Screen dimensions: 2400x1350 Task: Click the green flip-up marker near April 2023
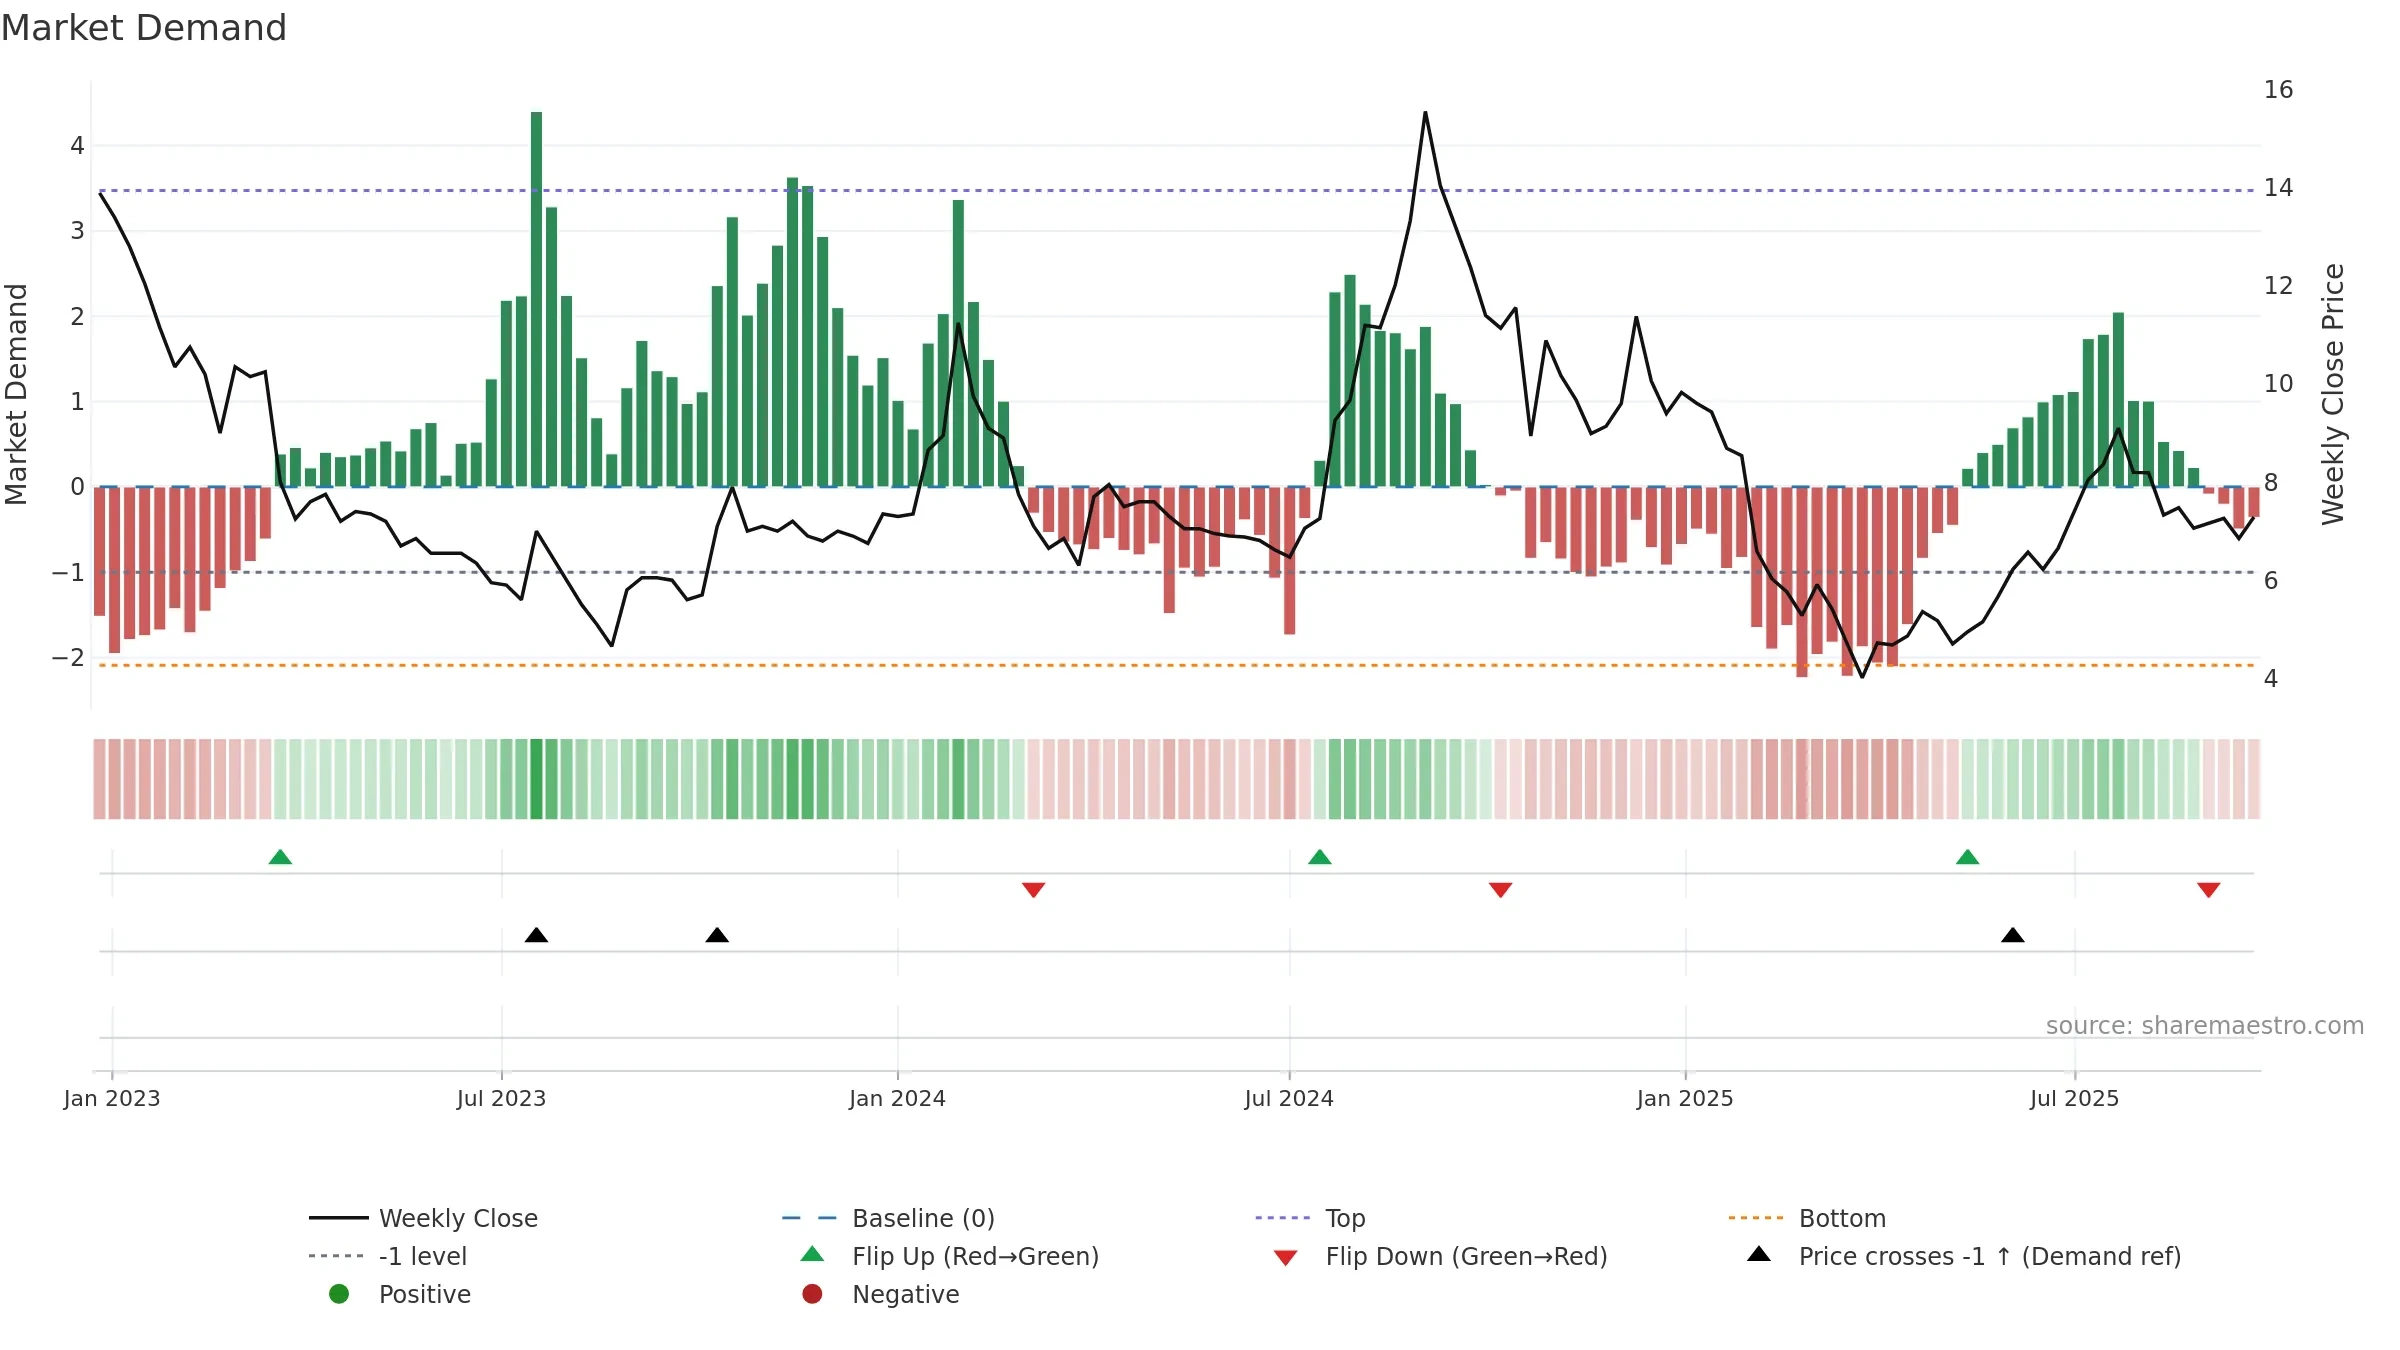pos(280,857)
